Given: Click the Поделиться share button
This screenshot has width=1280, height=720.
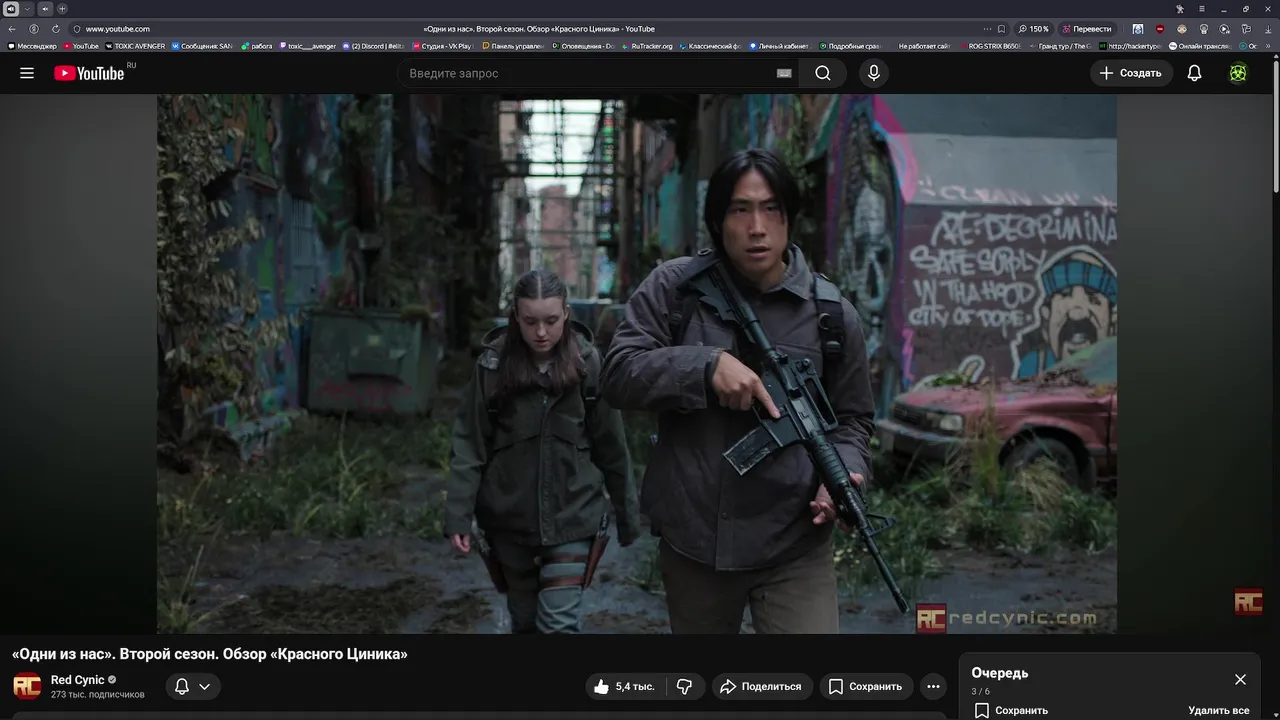Looking at the screenshot, I should pyautogui.click(x=761, y=686).
